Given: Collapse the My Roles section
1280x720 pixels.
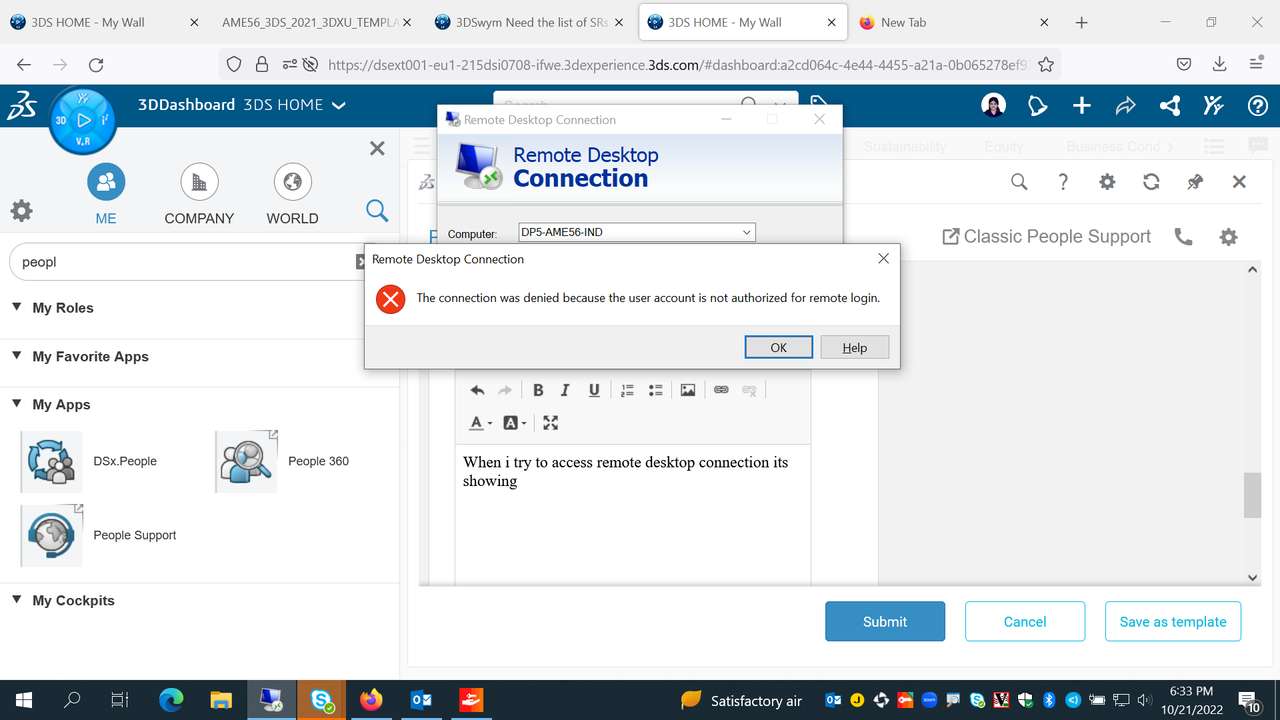Looking at the screenshot, I should click(16, 307).
